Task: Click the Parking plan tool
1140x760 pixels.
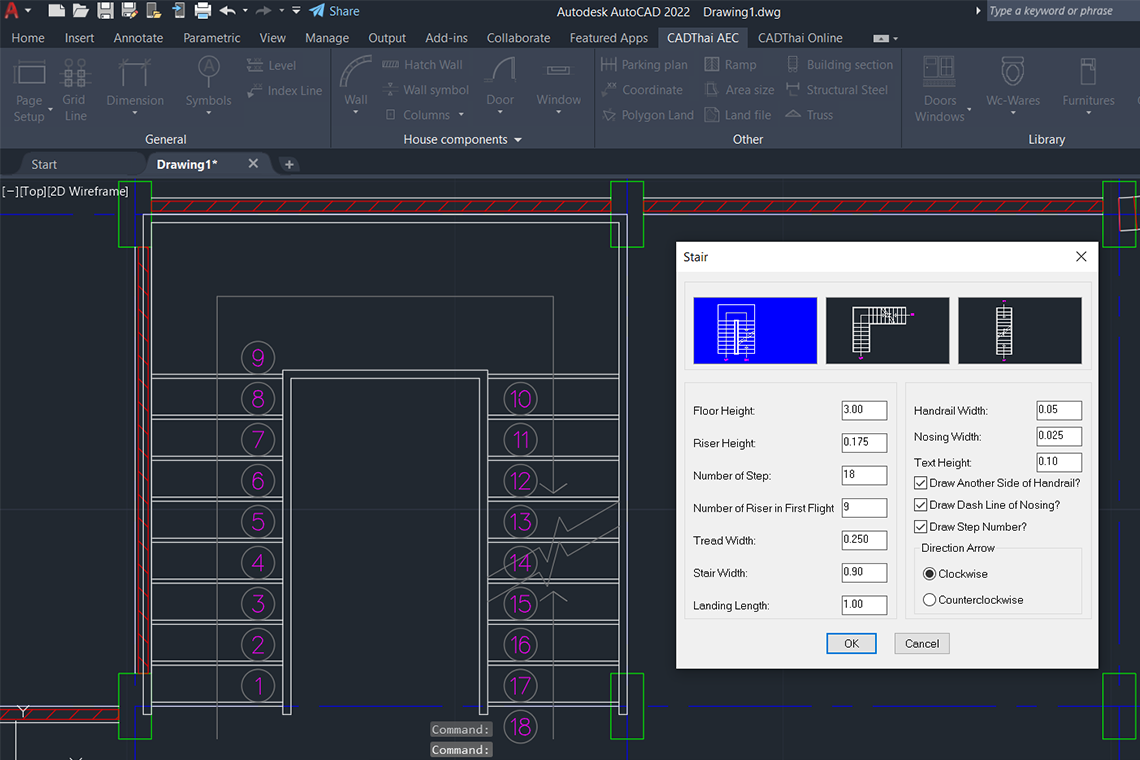Action: point(644,65)
